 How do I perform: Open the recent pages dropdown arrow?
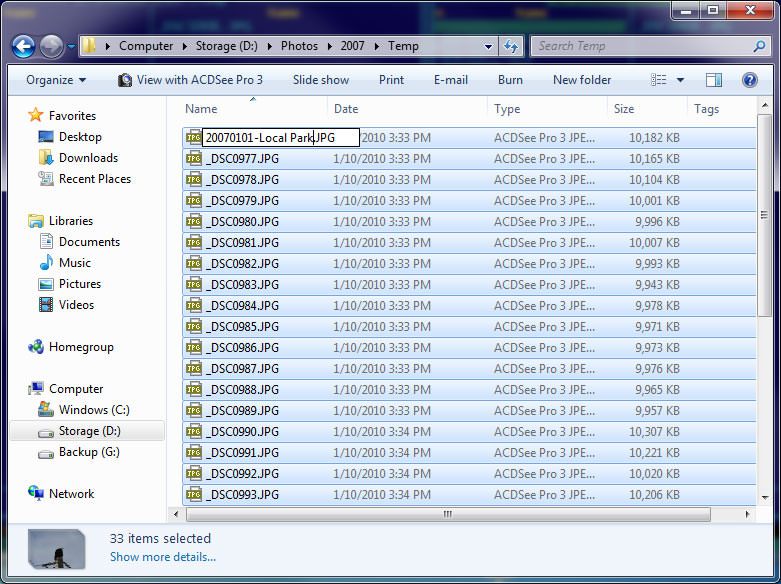point(71,46)
